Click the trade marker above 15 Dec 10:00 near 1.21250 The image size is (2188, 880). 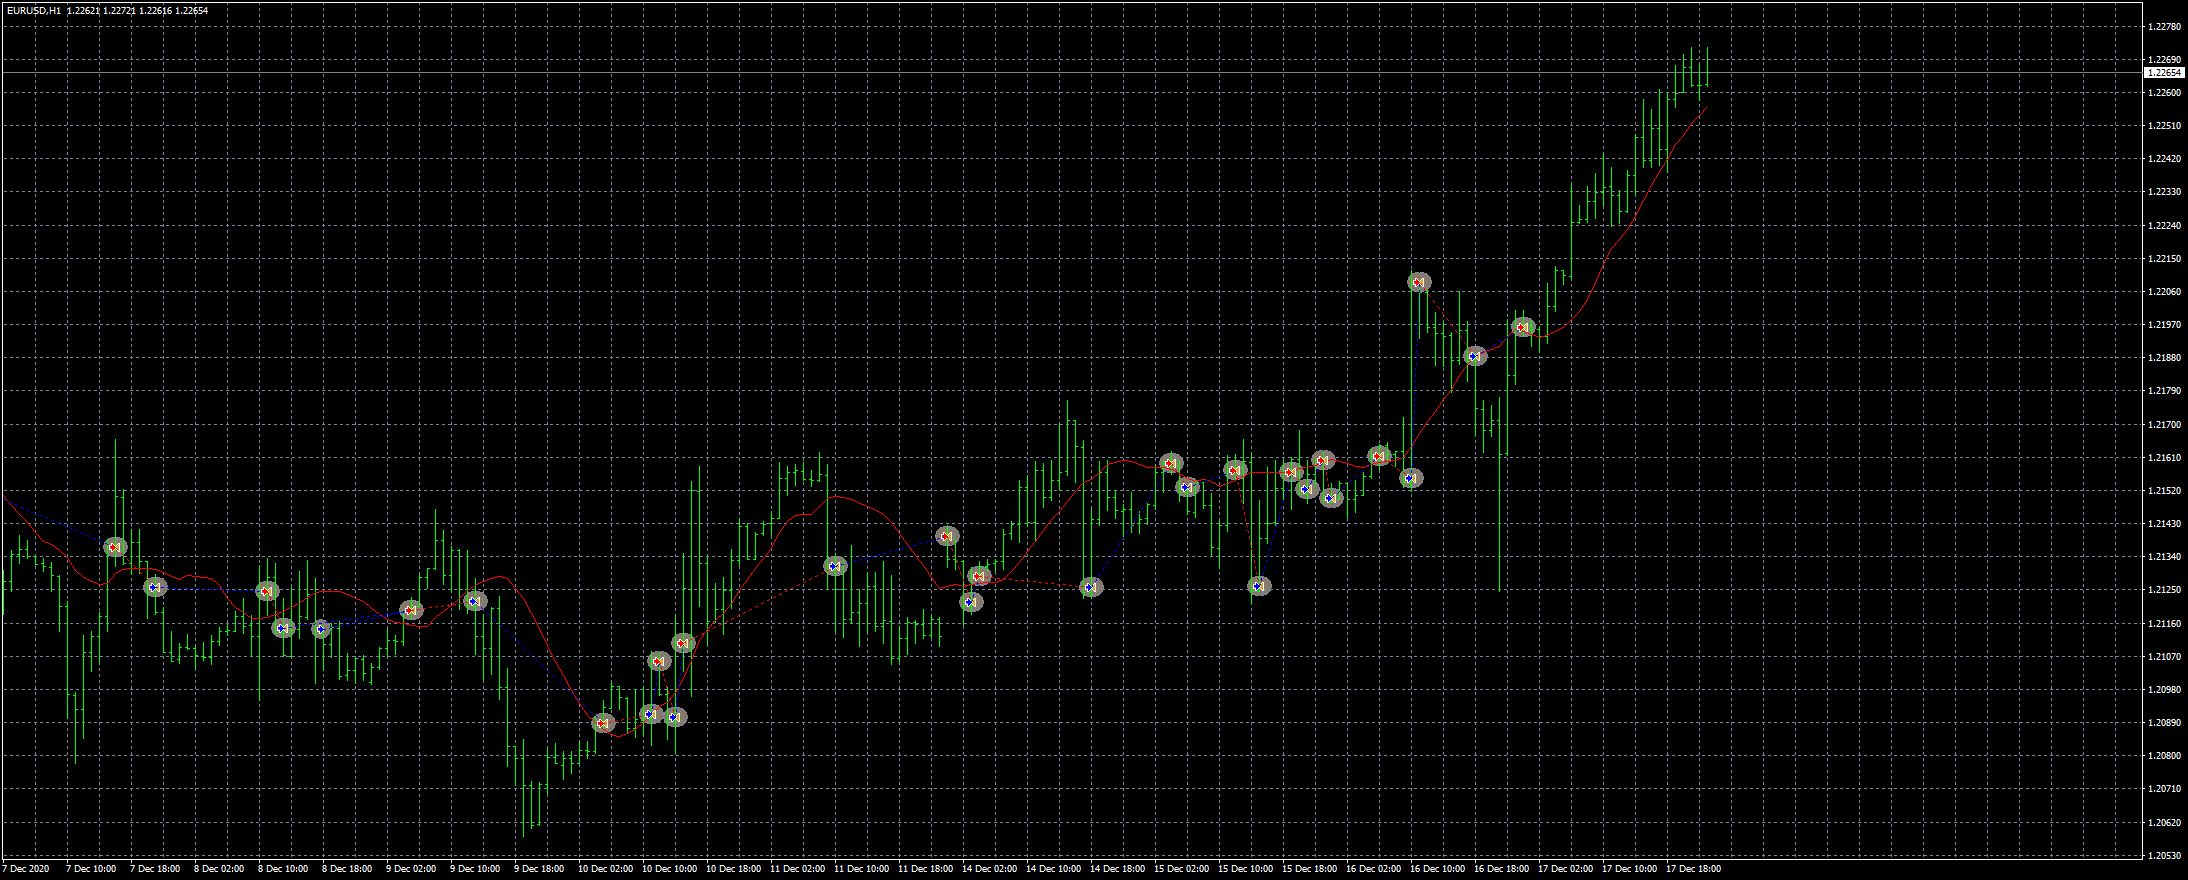[1260, 586]
